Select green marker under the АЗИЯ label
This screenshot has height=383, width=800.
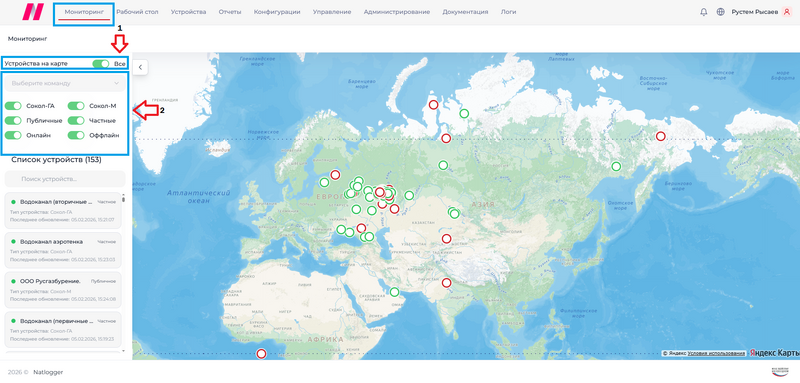(x=454, y=213)
